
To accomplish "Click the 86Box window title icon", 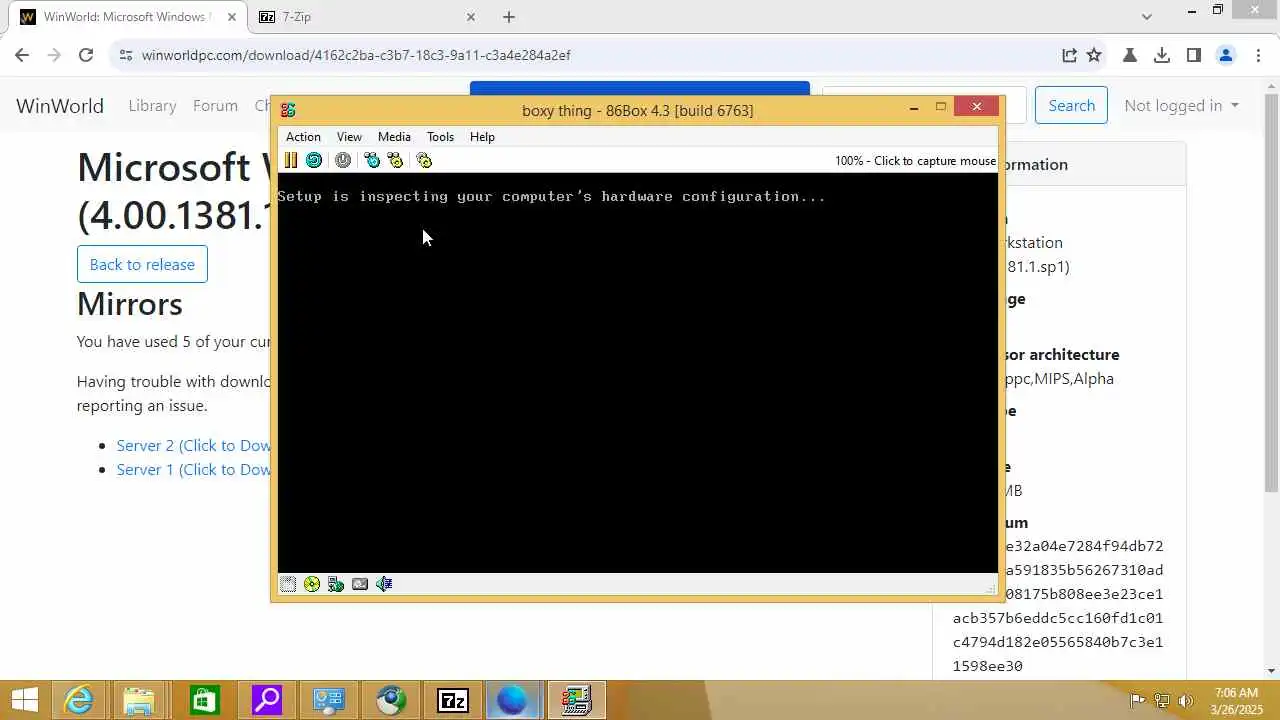I will point(288,110).
